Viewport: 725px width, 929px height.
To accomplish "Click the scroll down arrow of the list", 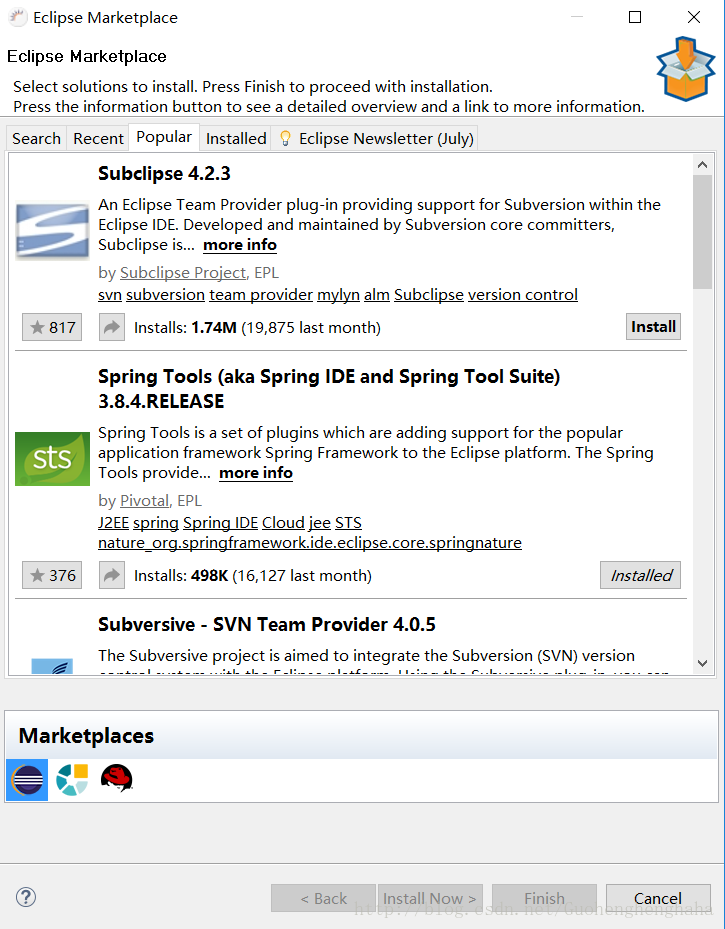I will coord(702,664).
